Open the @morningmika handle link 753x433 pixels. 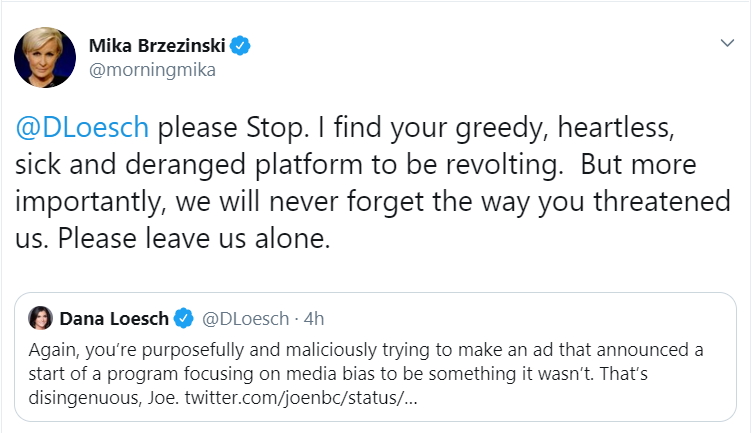click(x=152, y=70)
